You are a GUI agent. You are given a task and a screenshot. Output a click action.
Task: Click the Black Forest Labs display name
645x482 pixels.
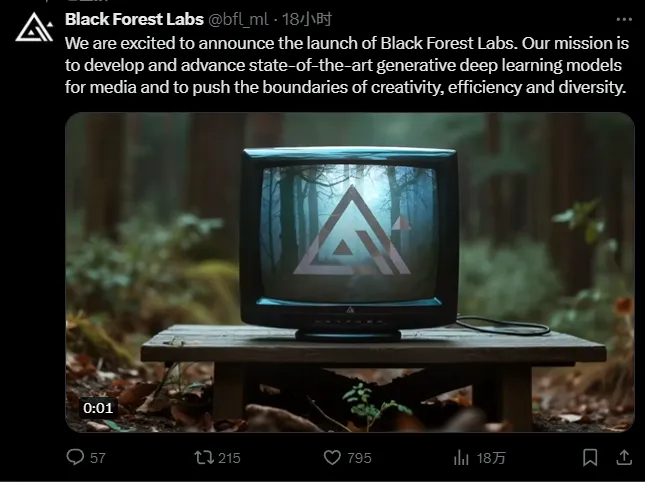coord(134,19)
